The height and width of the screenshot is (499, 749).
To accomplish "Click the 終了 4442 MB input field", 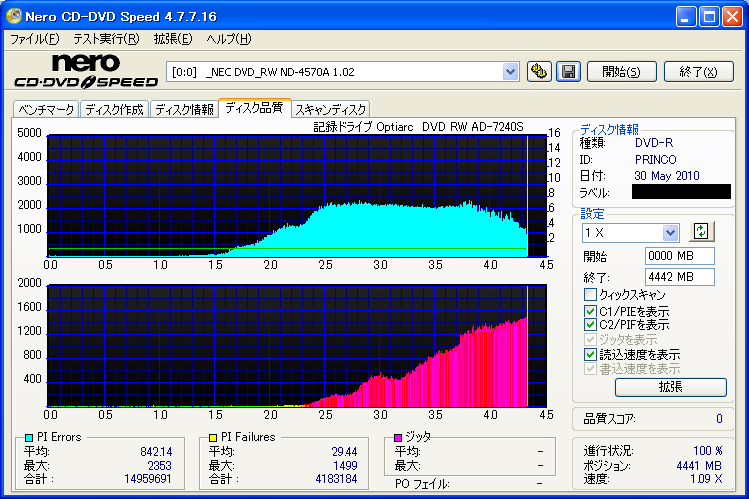I will tap(679, 276).
